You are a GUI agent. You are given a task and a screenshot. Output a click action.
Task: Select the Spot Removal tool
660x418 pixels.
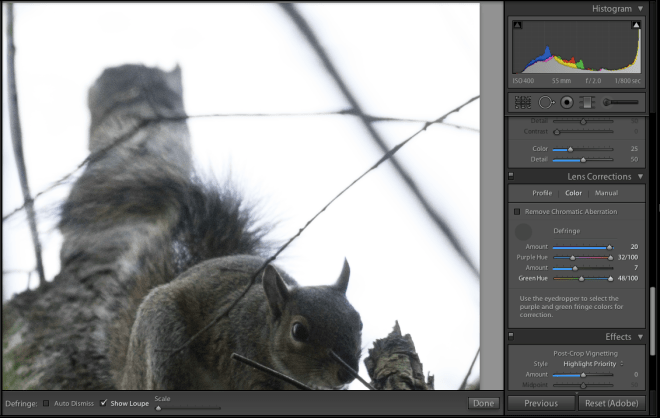point(545,102)
